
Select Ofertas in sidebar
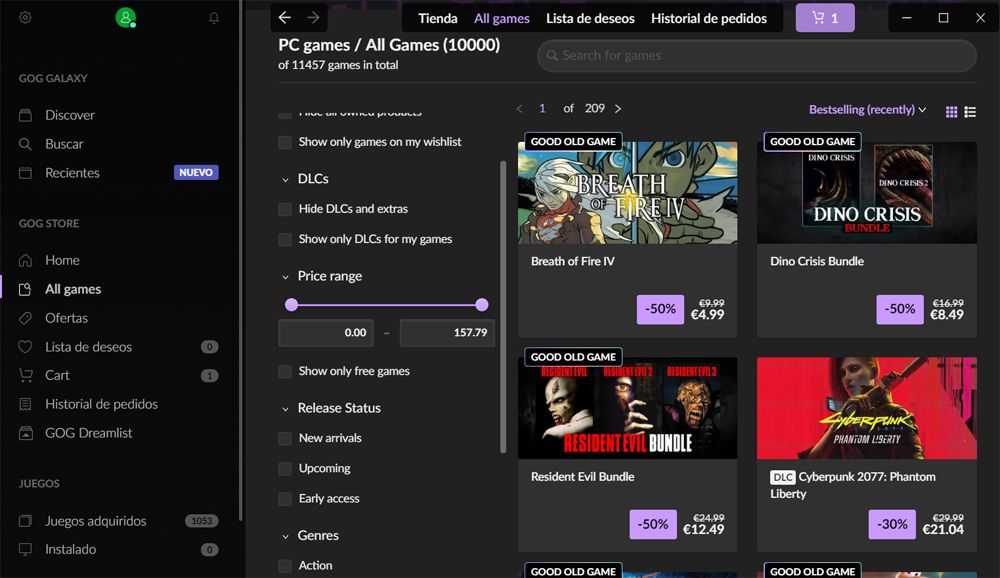click(66, 318)
